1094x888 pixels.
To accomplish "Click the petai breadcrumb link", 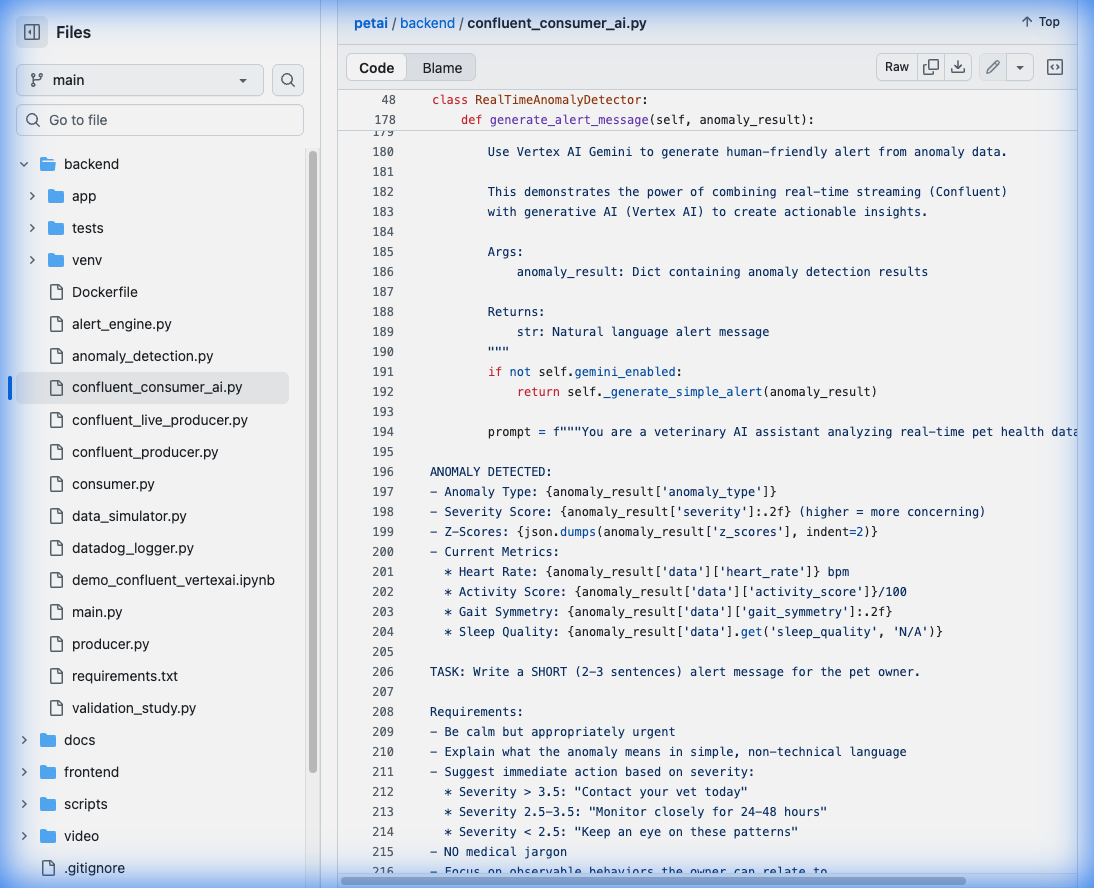I will coord(370,23).
